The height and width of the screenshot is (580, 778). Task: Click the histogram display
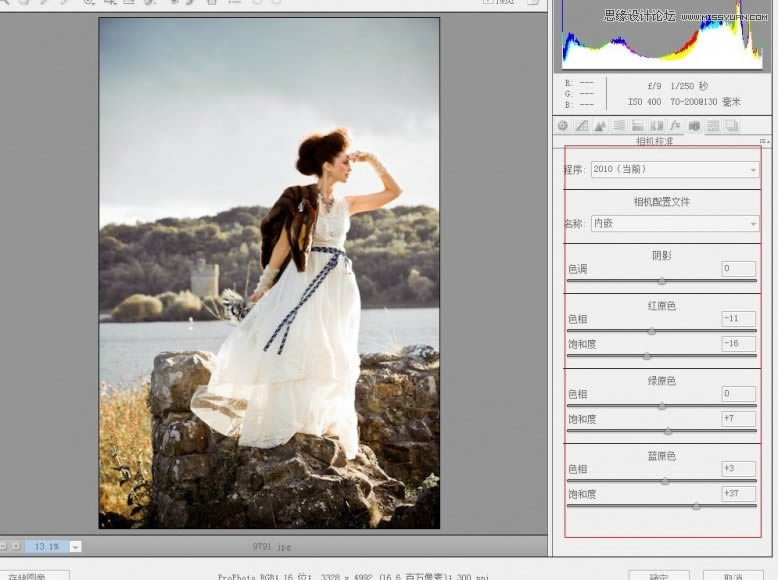662,35
